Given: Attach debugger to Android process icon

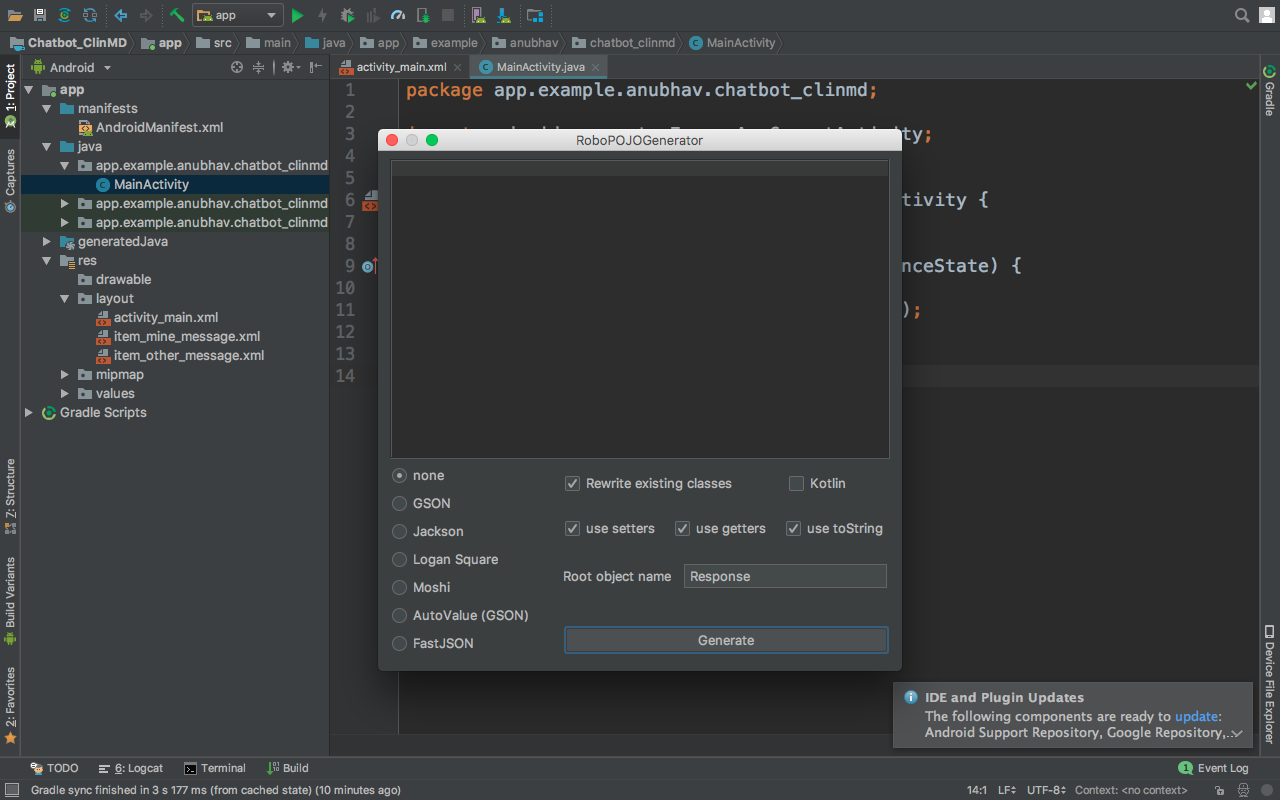Looking at the screenshot, I should 423,15.
